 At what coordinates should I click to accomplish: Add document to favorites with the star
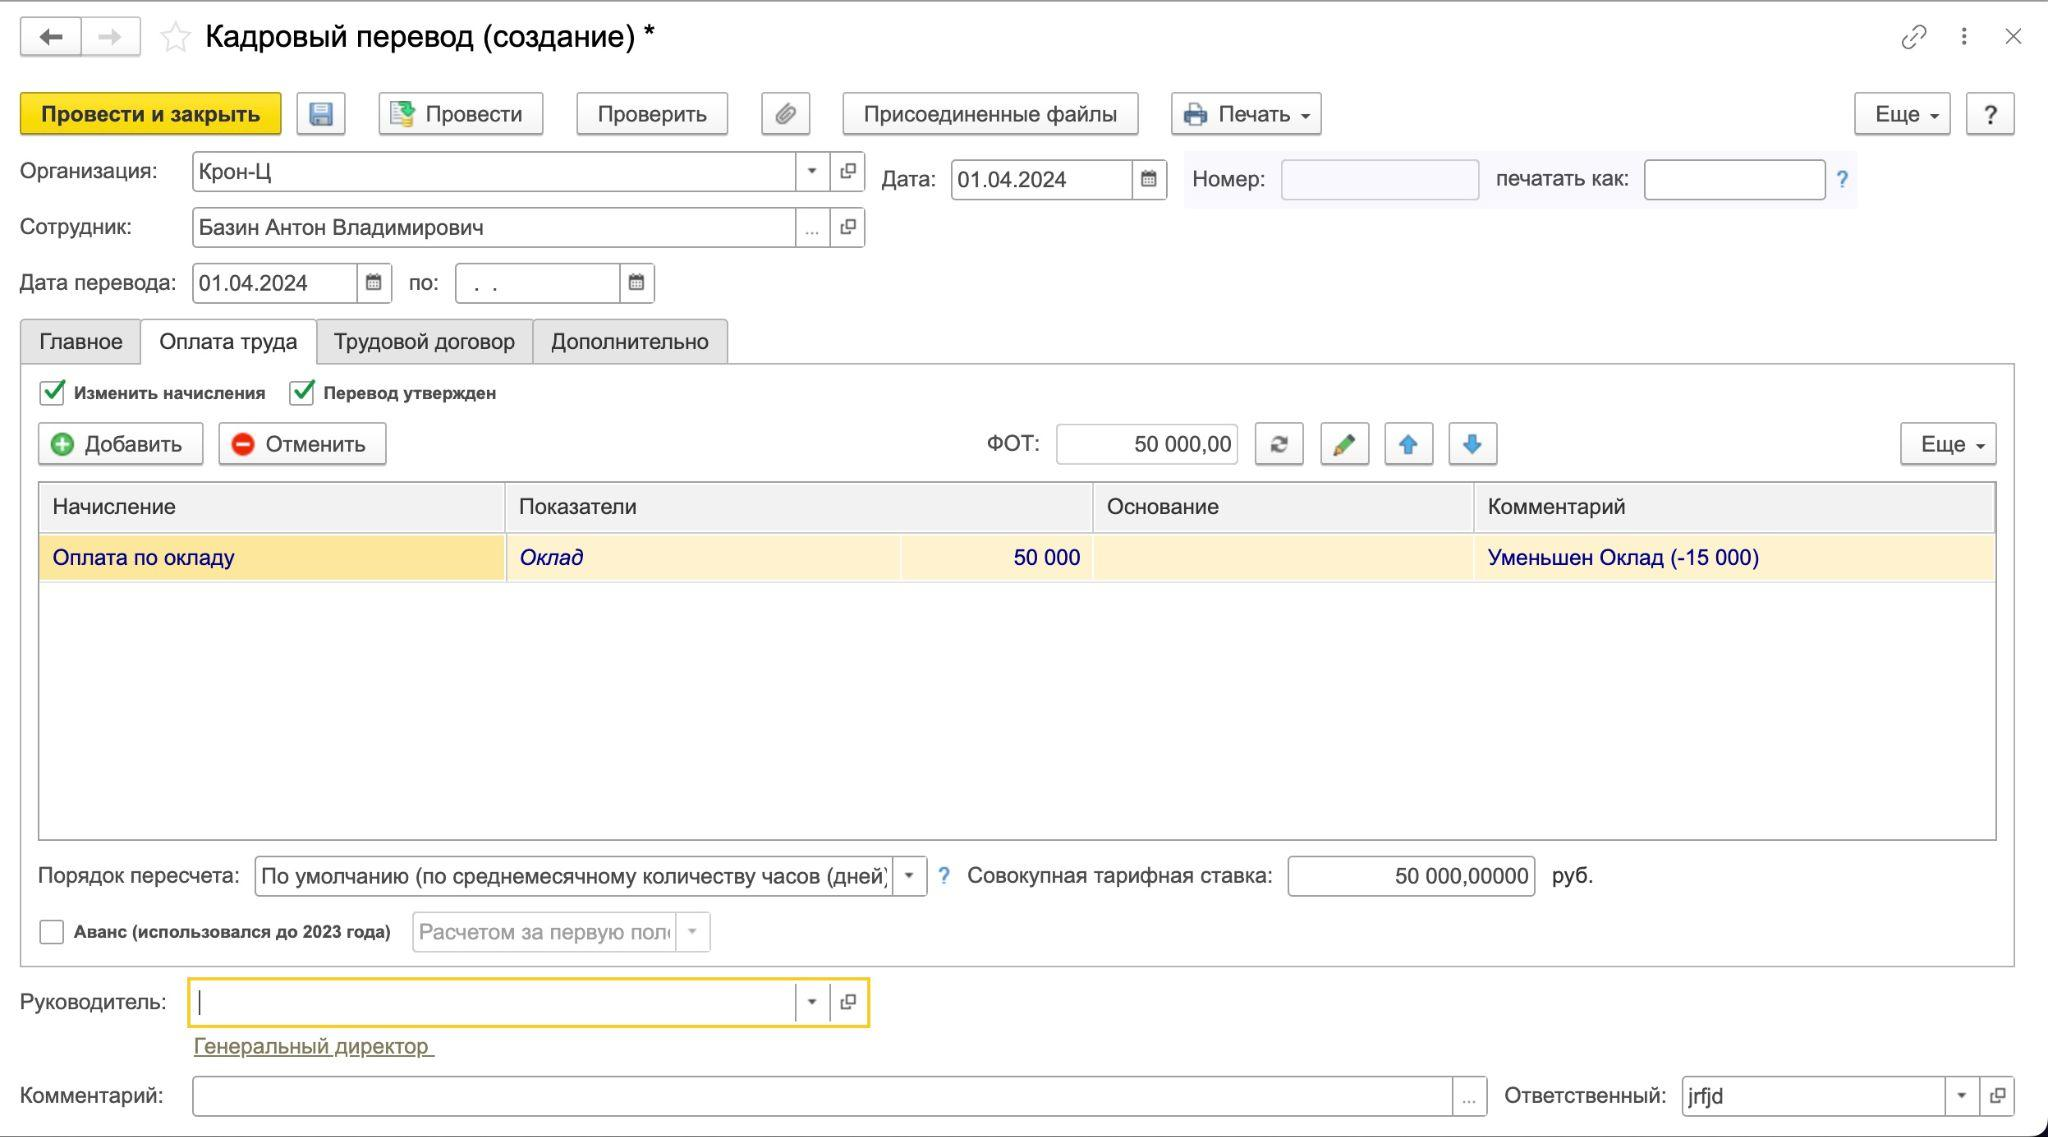175,37
